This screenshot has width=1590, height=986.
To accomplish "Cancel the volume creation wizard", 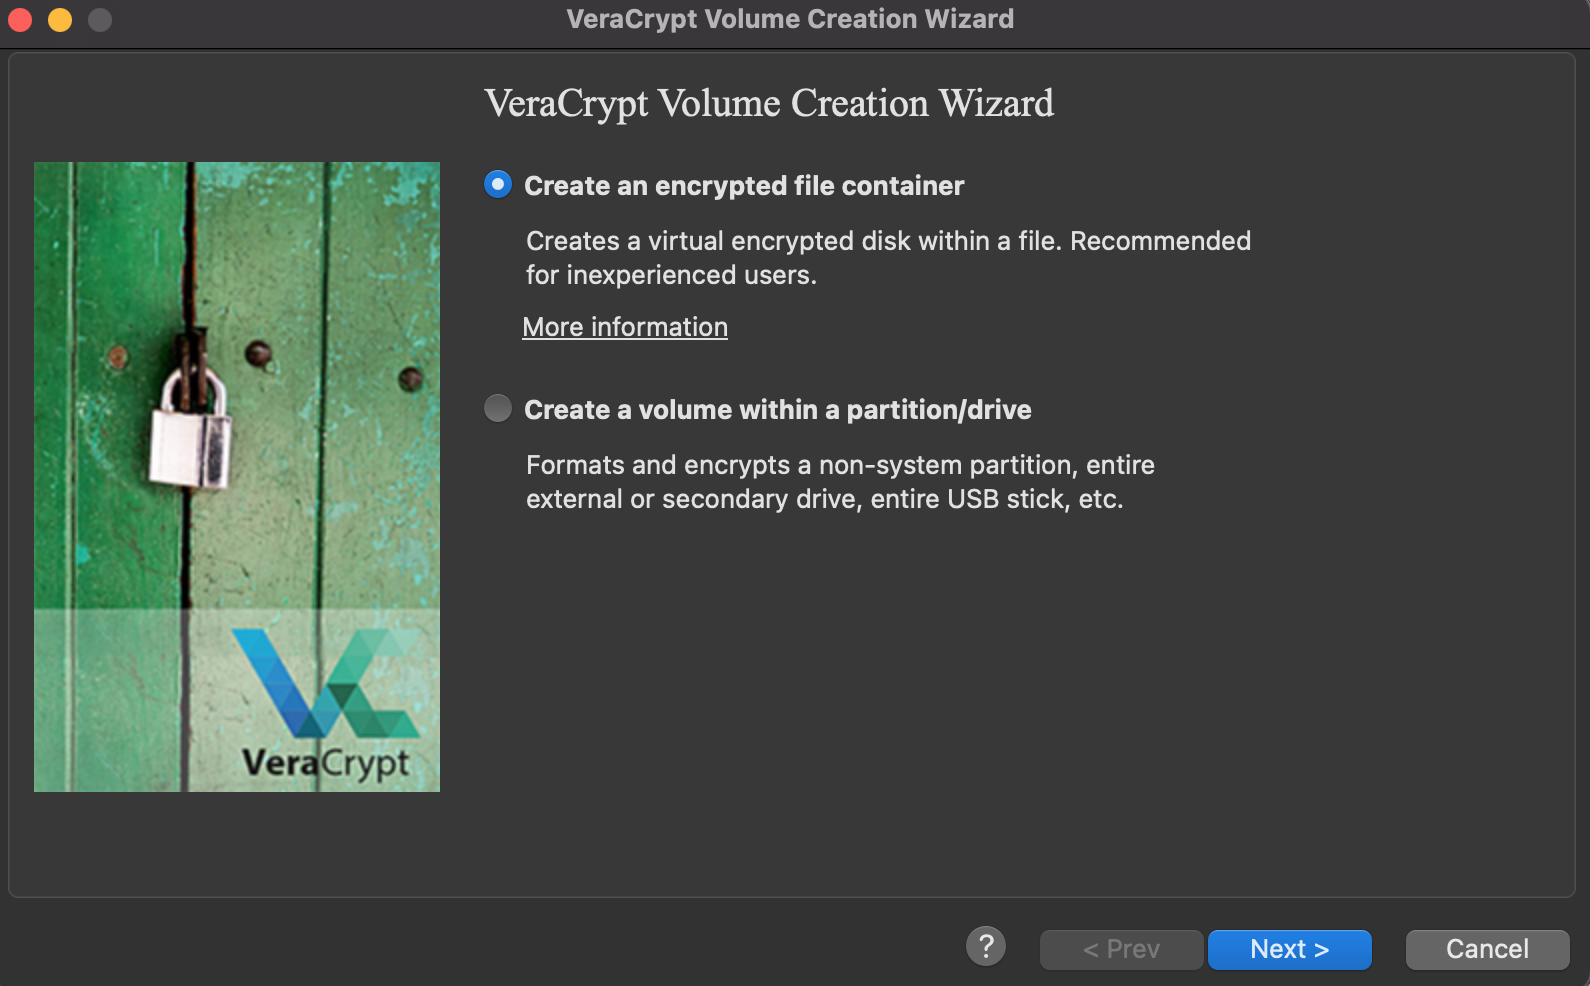I will click(1487, 949).
